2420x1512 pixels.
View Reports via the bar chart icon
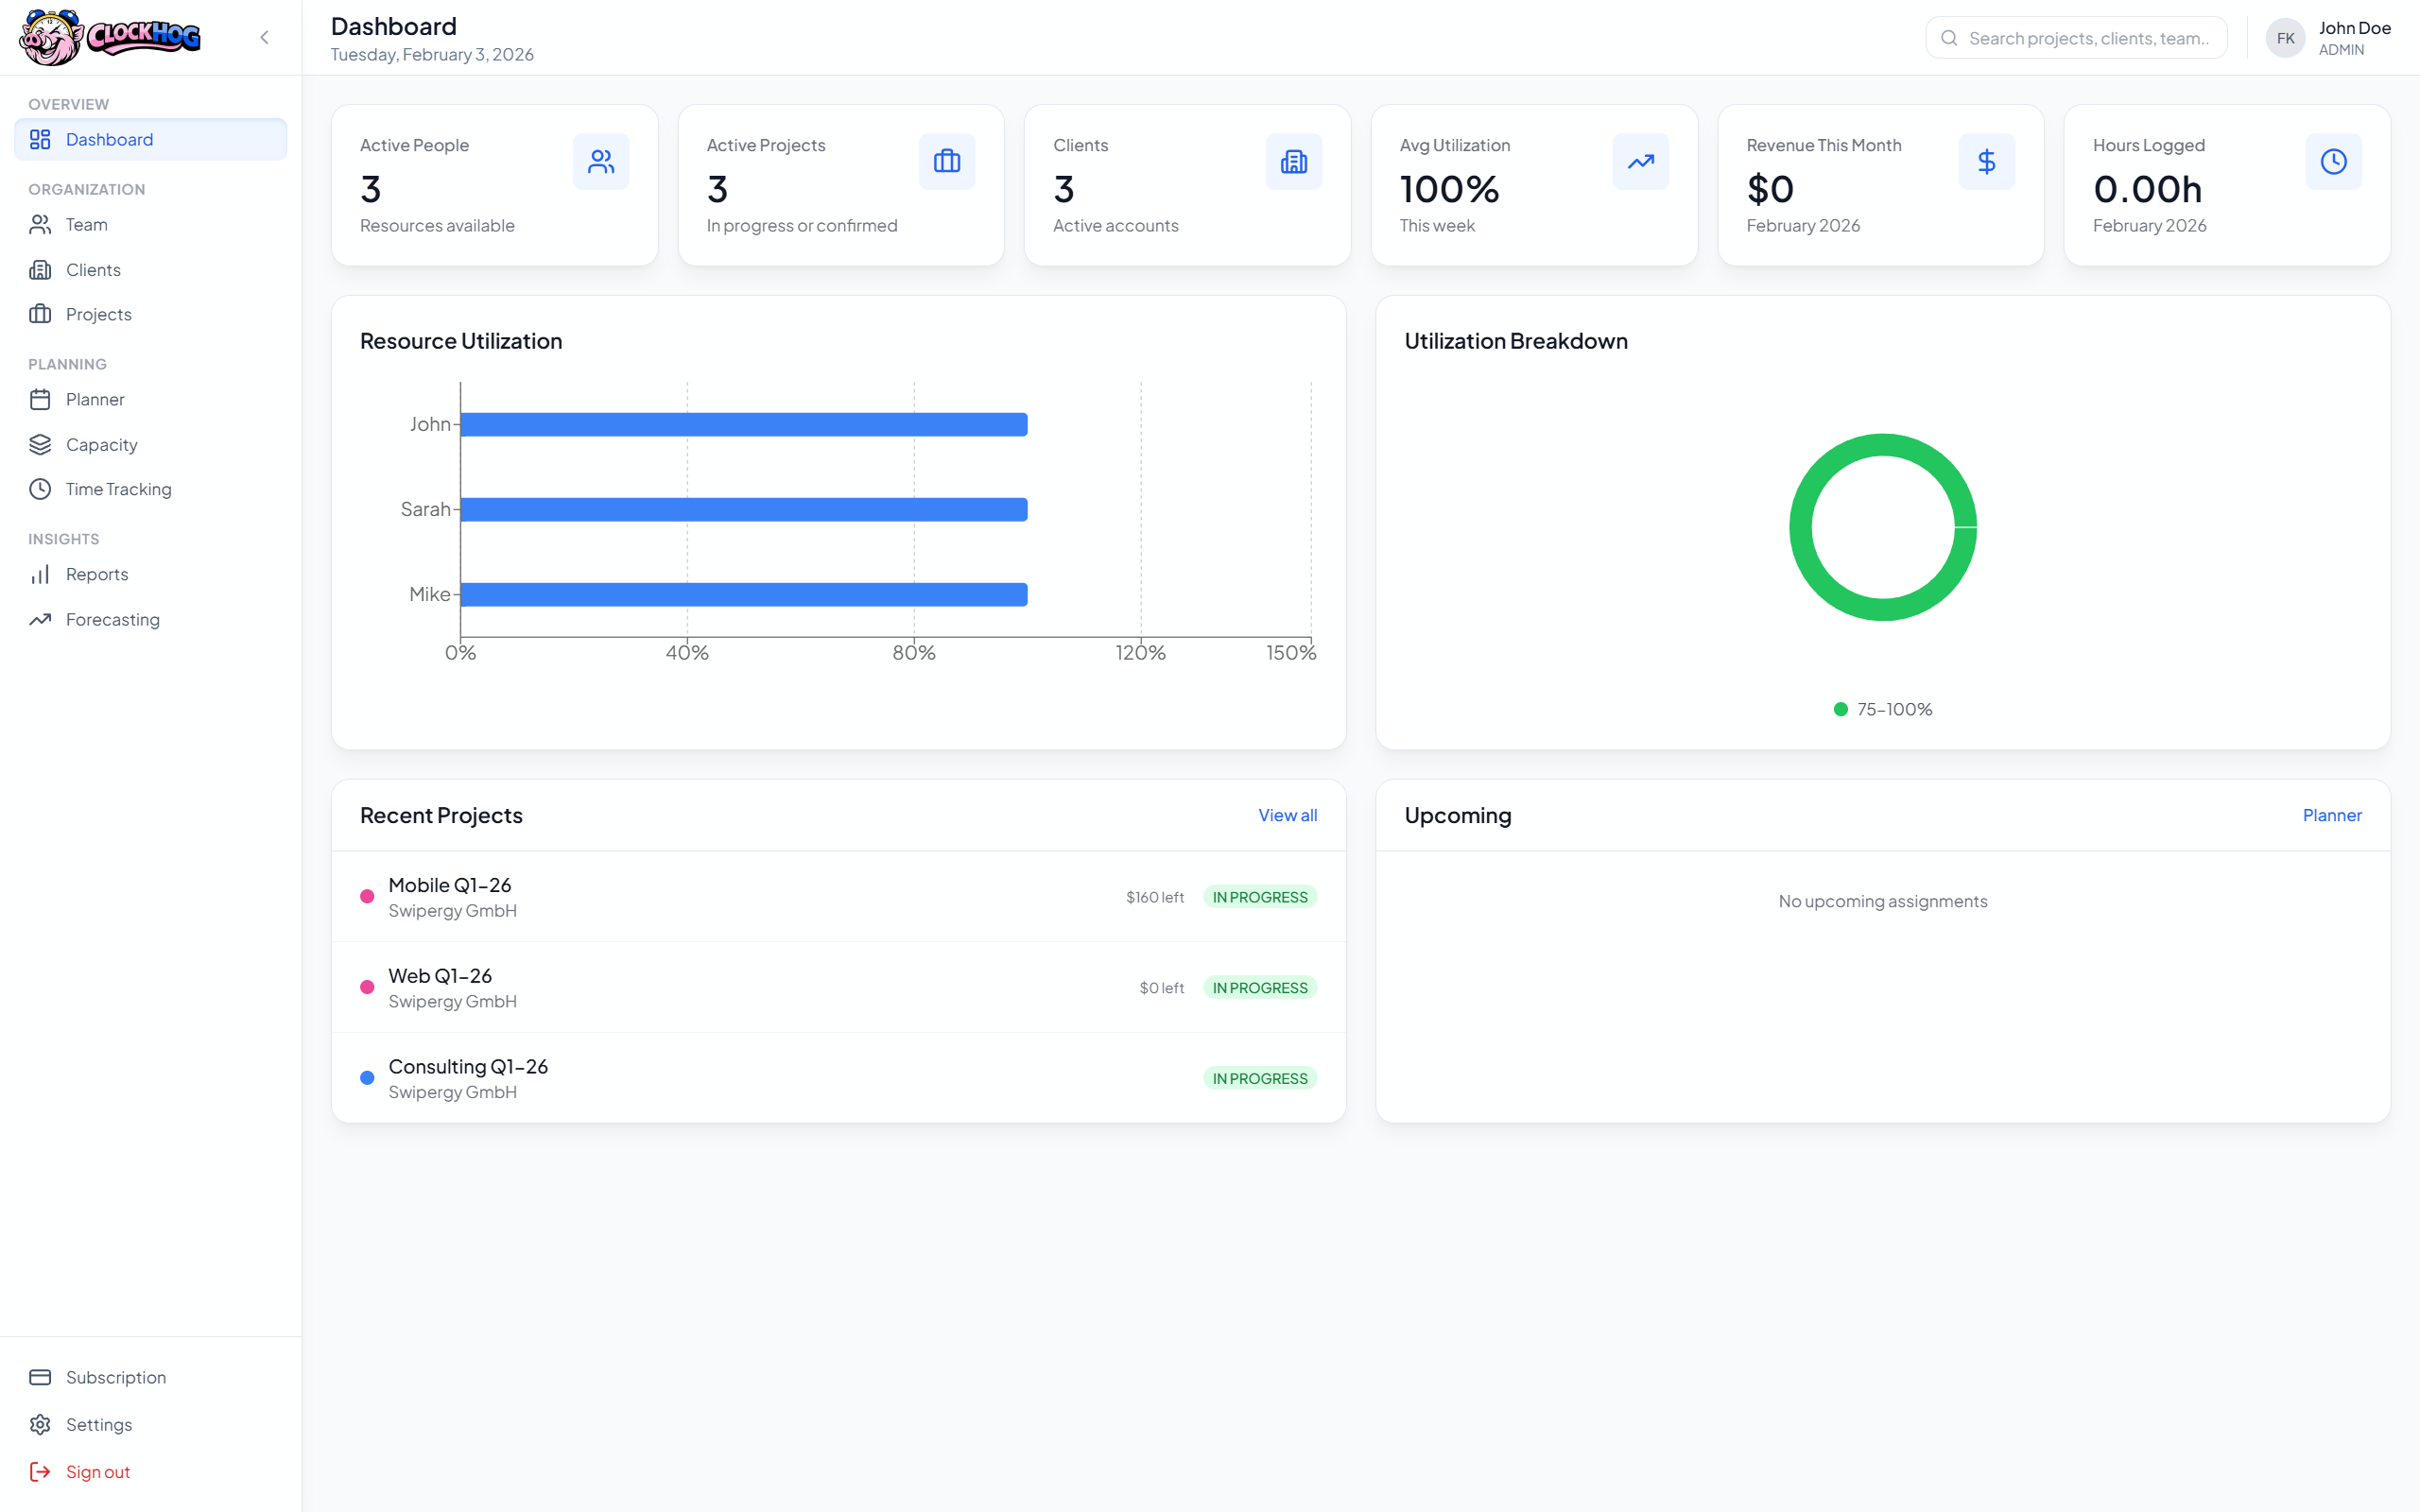click(x=40, y=574)
